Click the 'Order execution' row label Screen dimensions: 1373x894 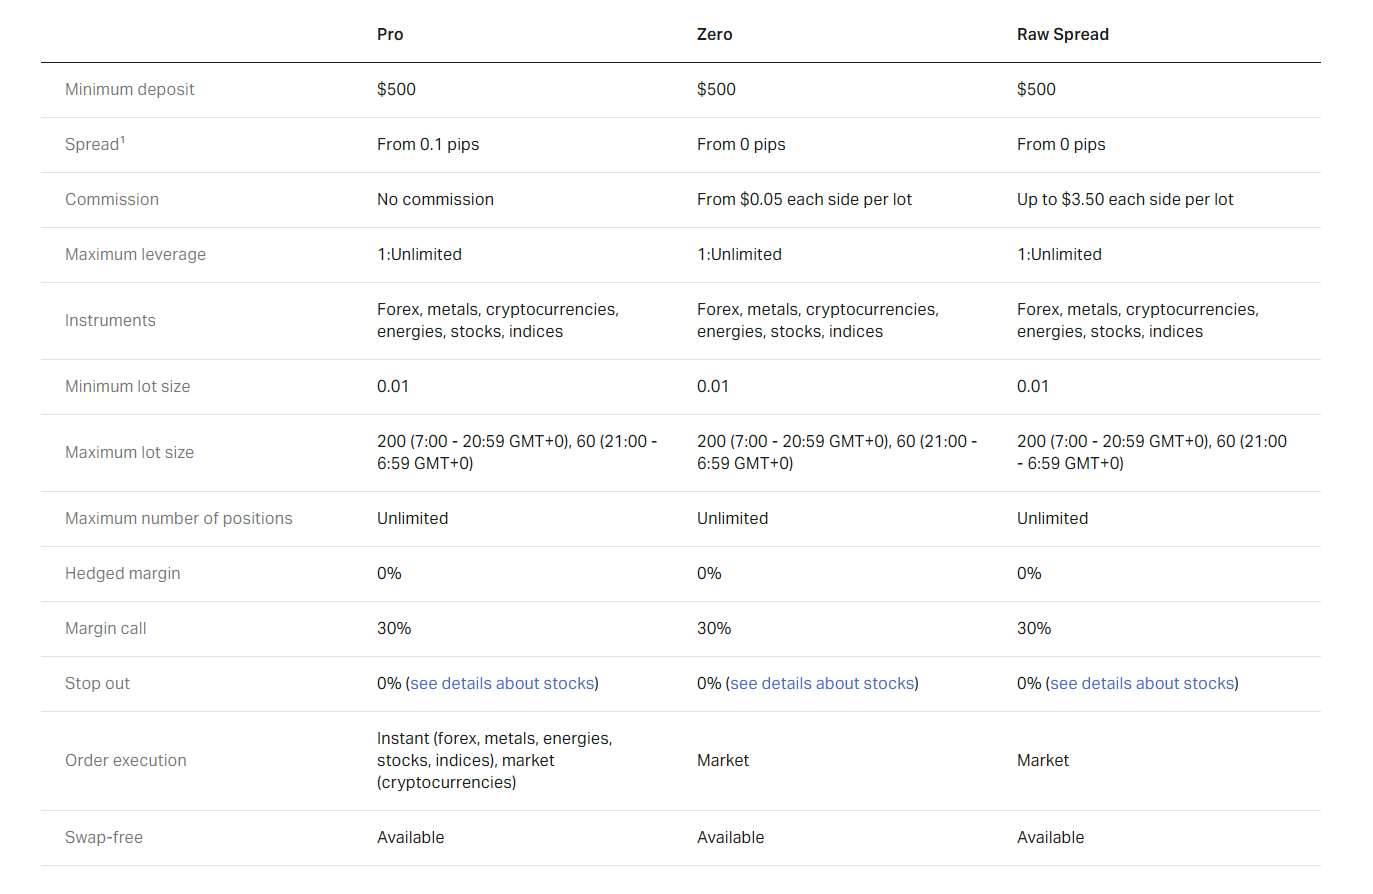(x=126, y=760)
